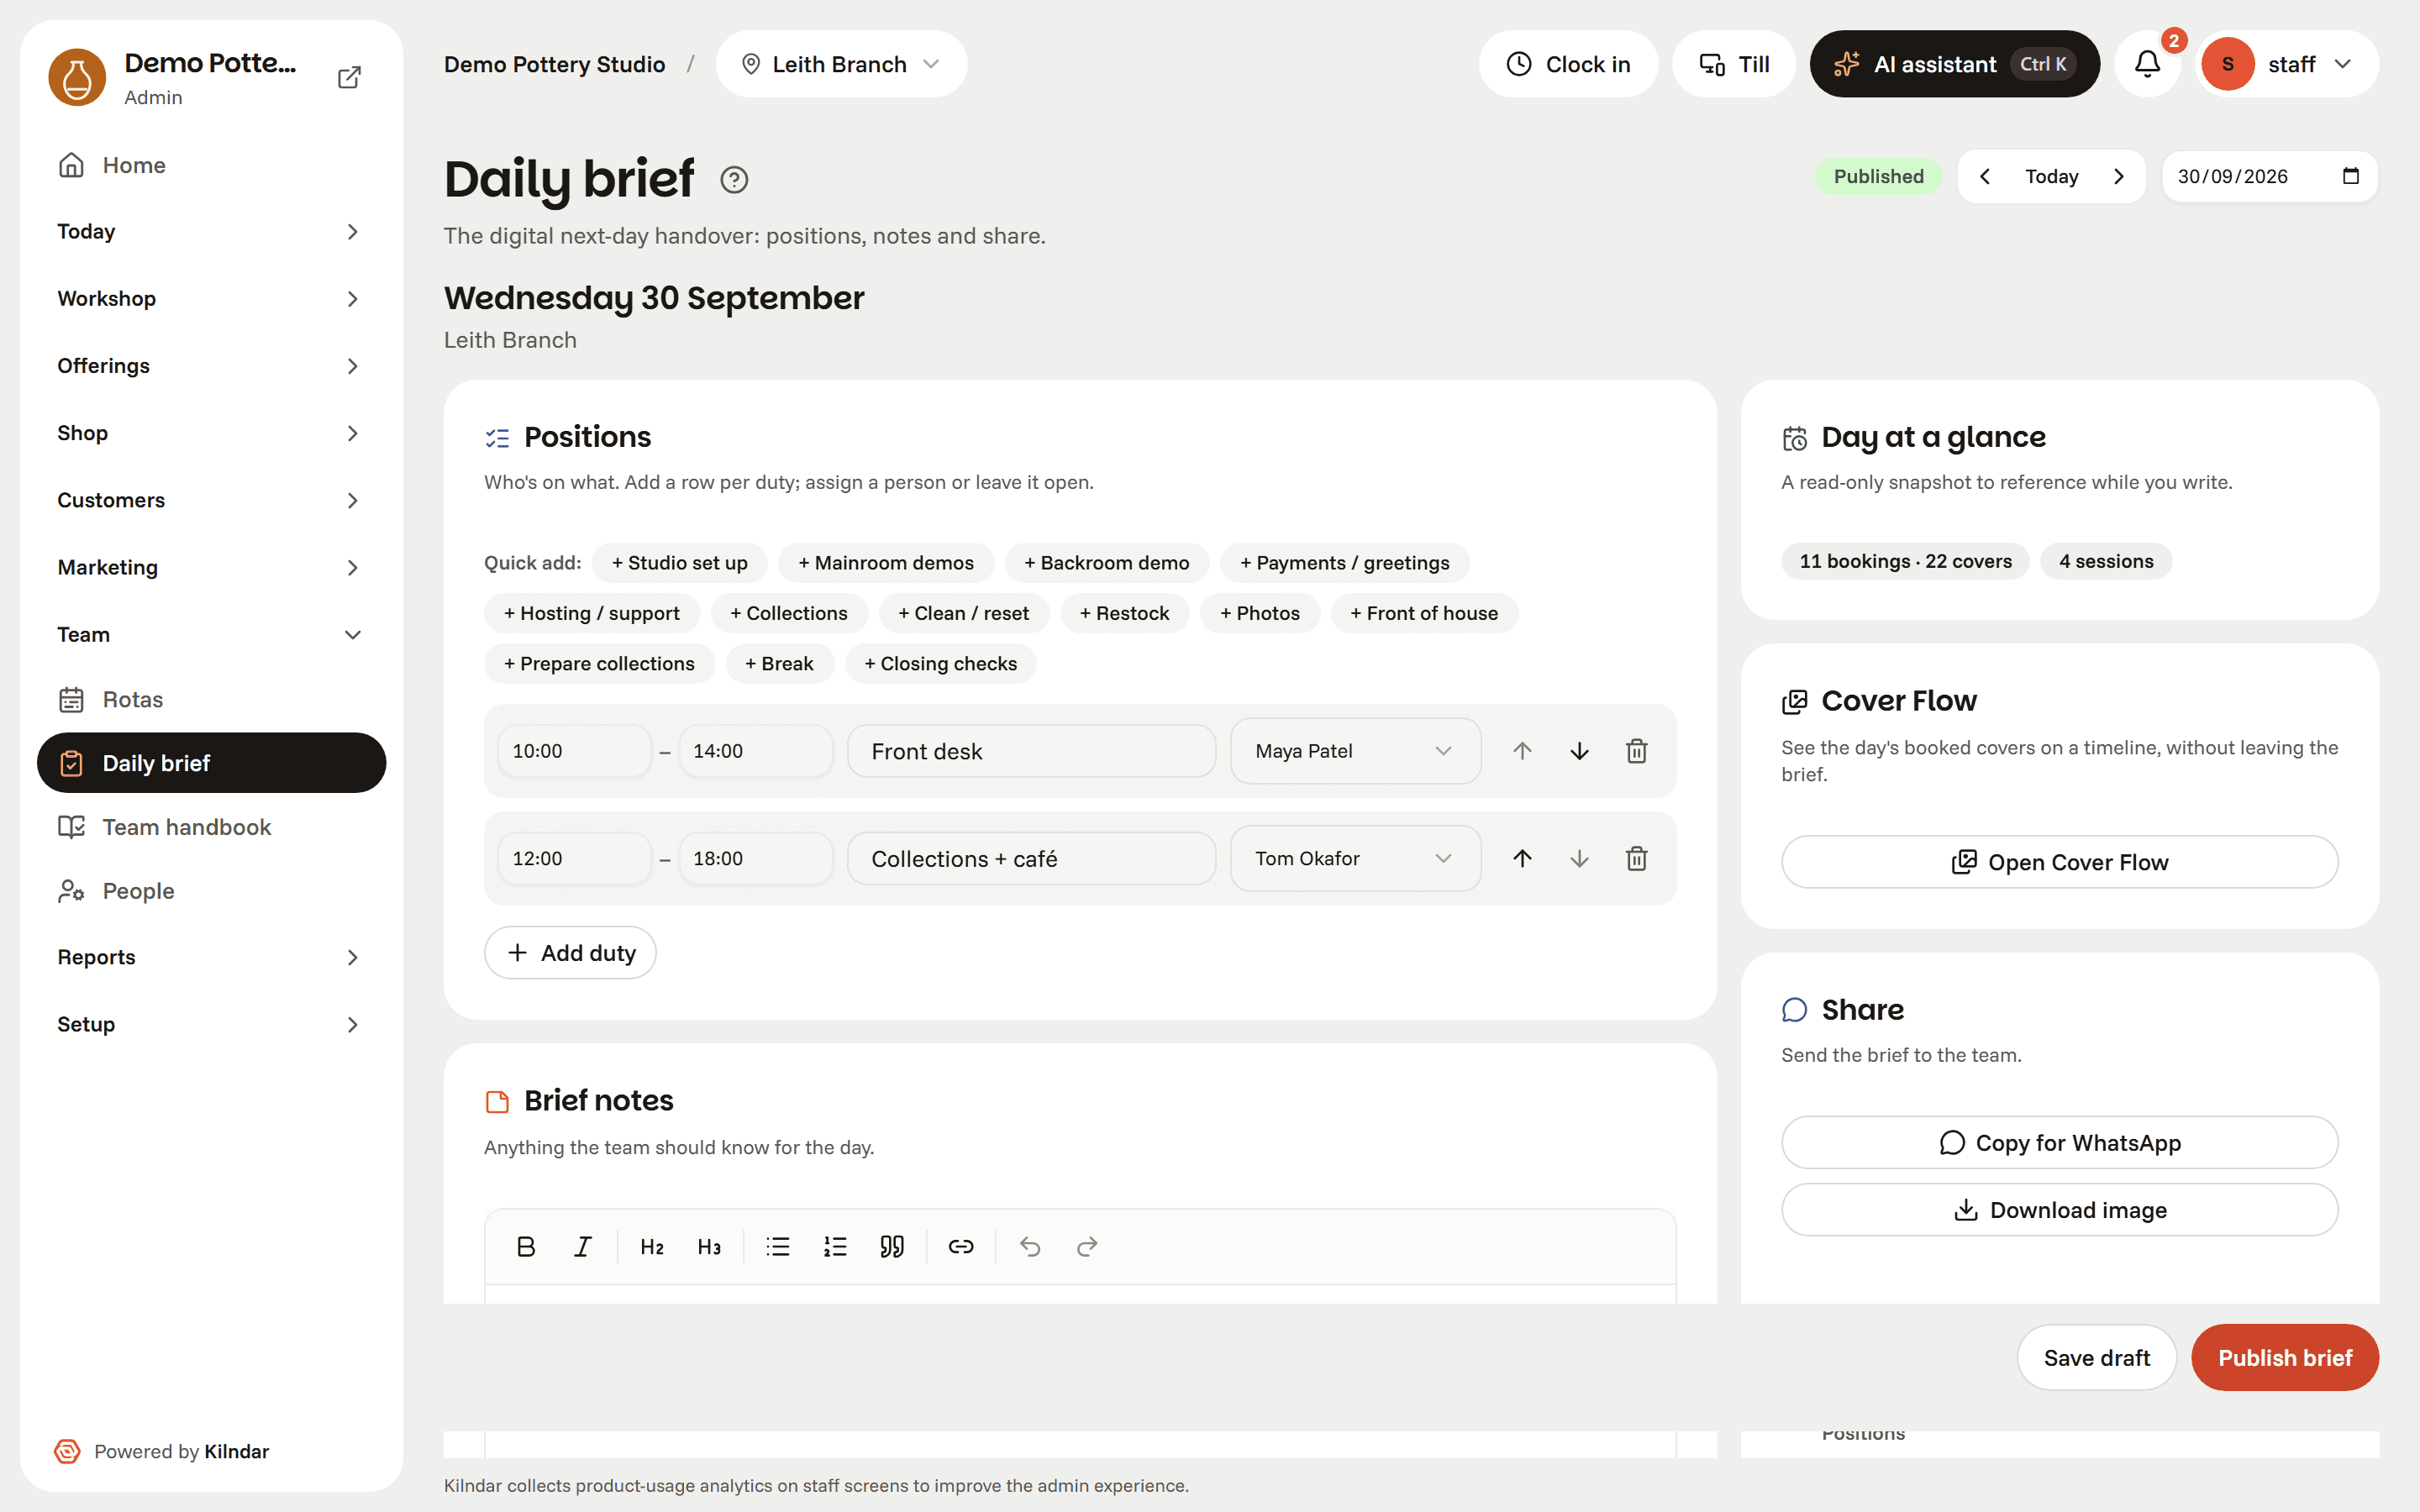Viewport: 2420px width, 1512px height.
Task: Insert bullet list in notes editor
Action: 778,1246
